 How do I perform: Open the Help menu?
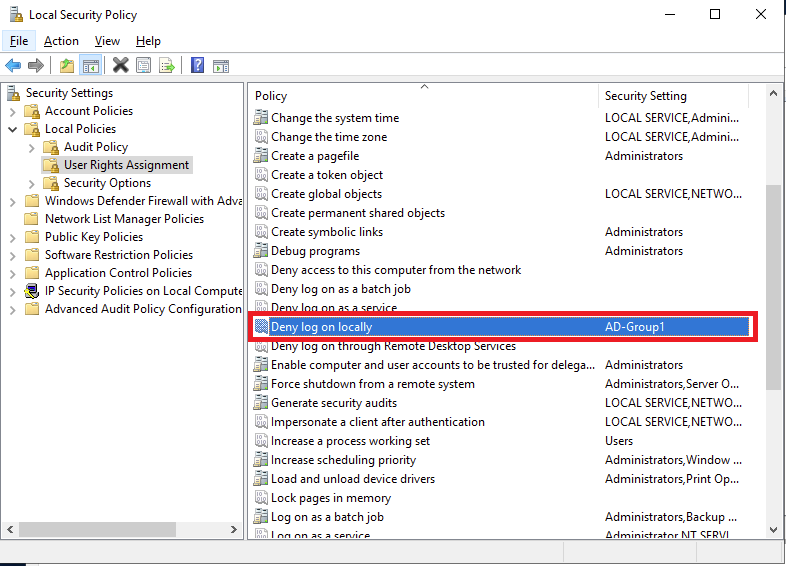148,41
